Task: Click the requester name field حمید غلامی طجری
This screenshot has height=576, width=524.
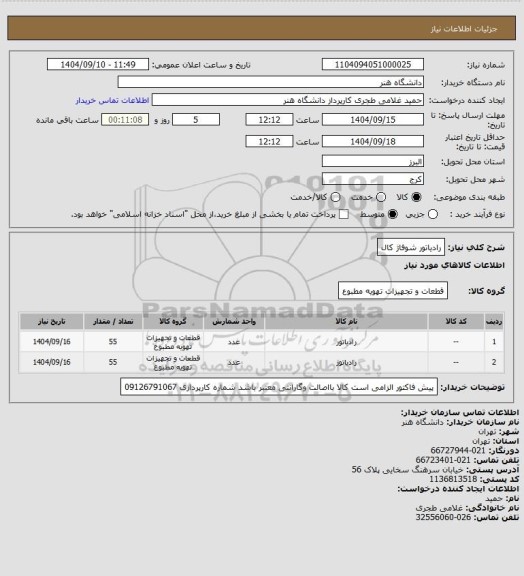Action: 288,100
